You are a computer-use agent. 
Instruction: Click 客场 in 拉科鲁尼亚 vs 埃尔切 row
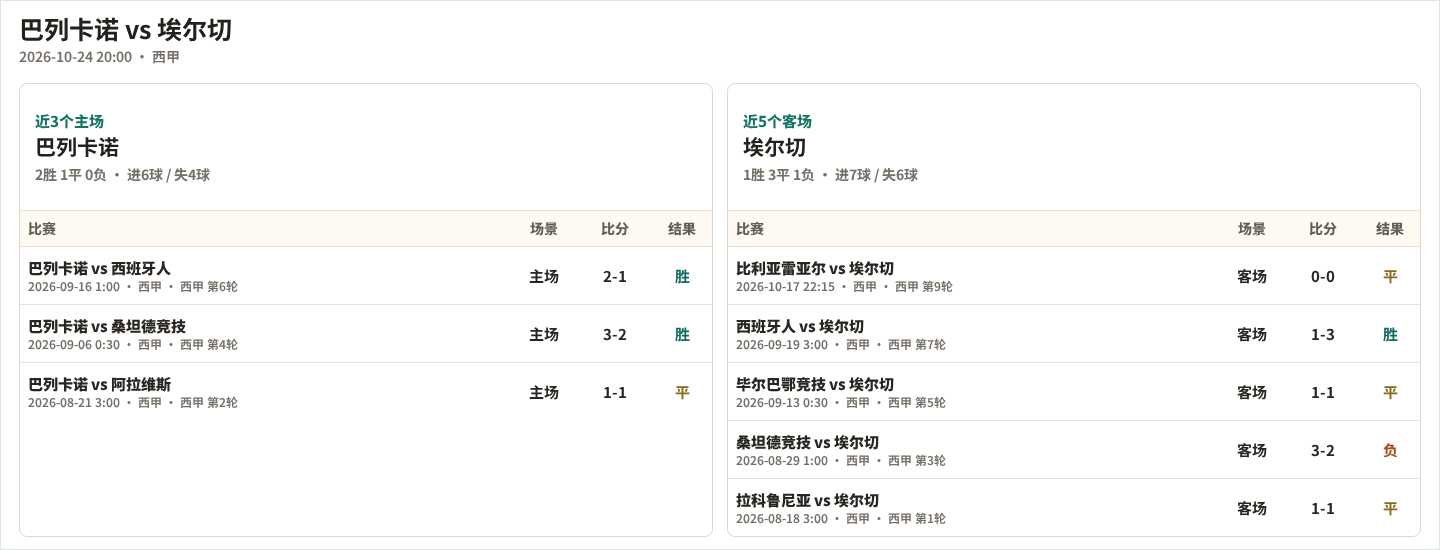[x=1252, y=508]
